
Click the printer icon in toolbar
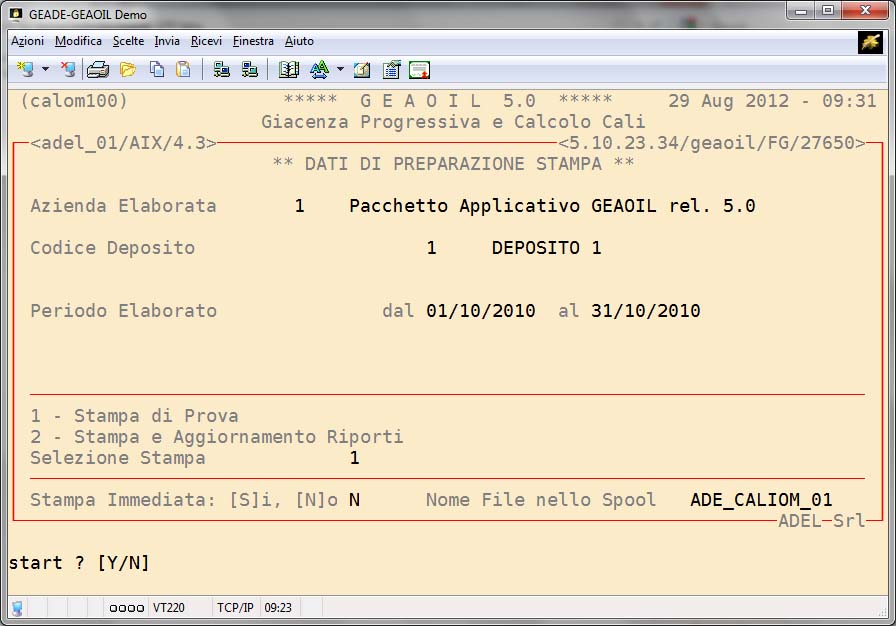[97, 70]
